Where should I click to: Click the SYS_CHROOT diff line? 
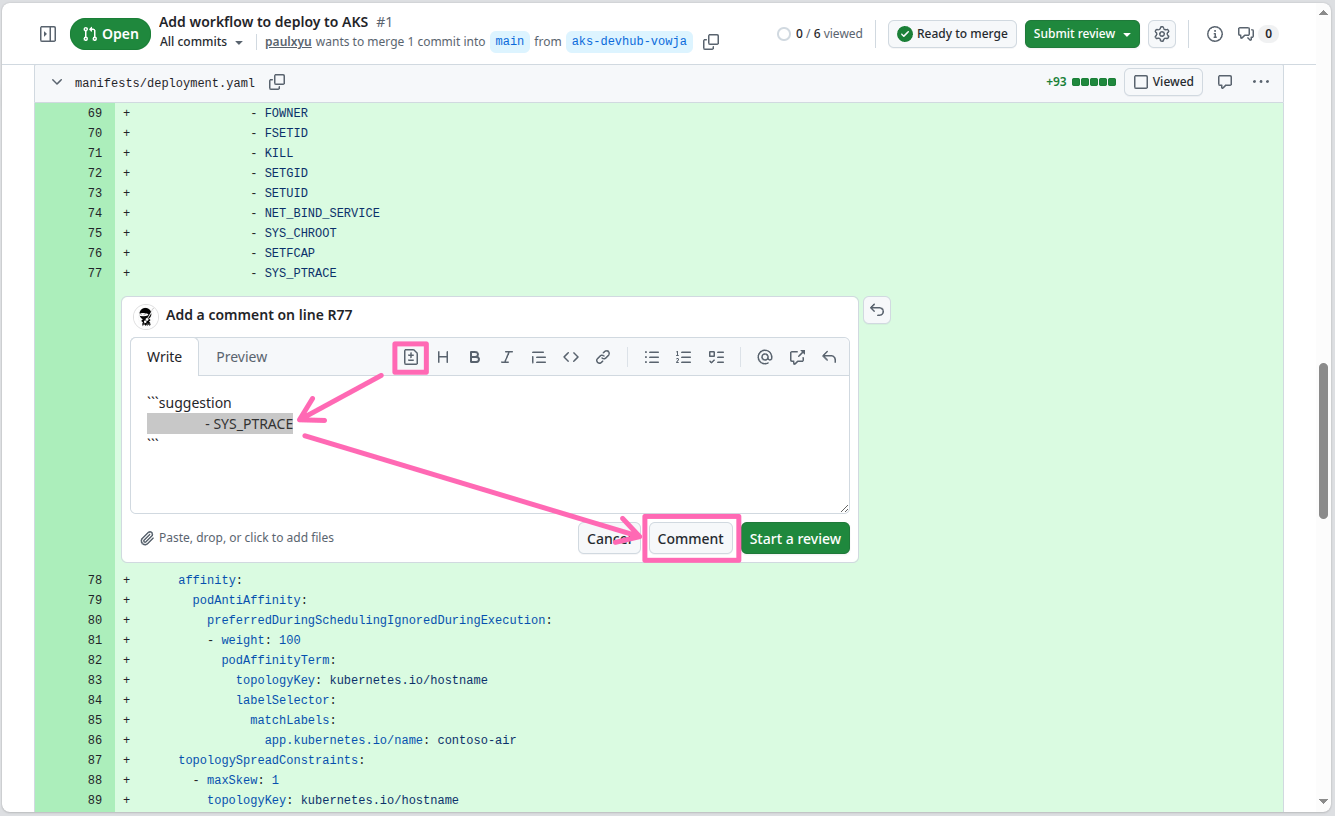(x=699, y=233)
